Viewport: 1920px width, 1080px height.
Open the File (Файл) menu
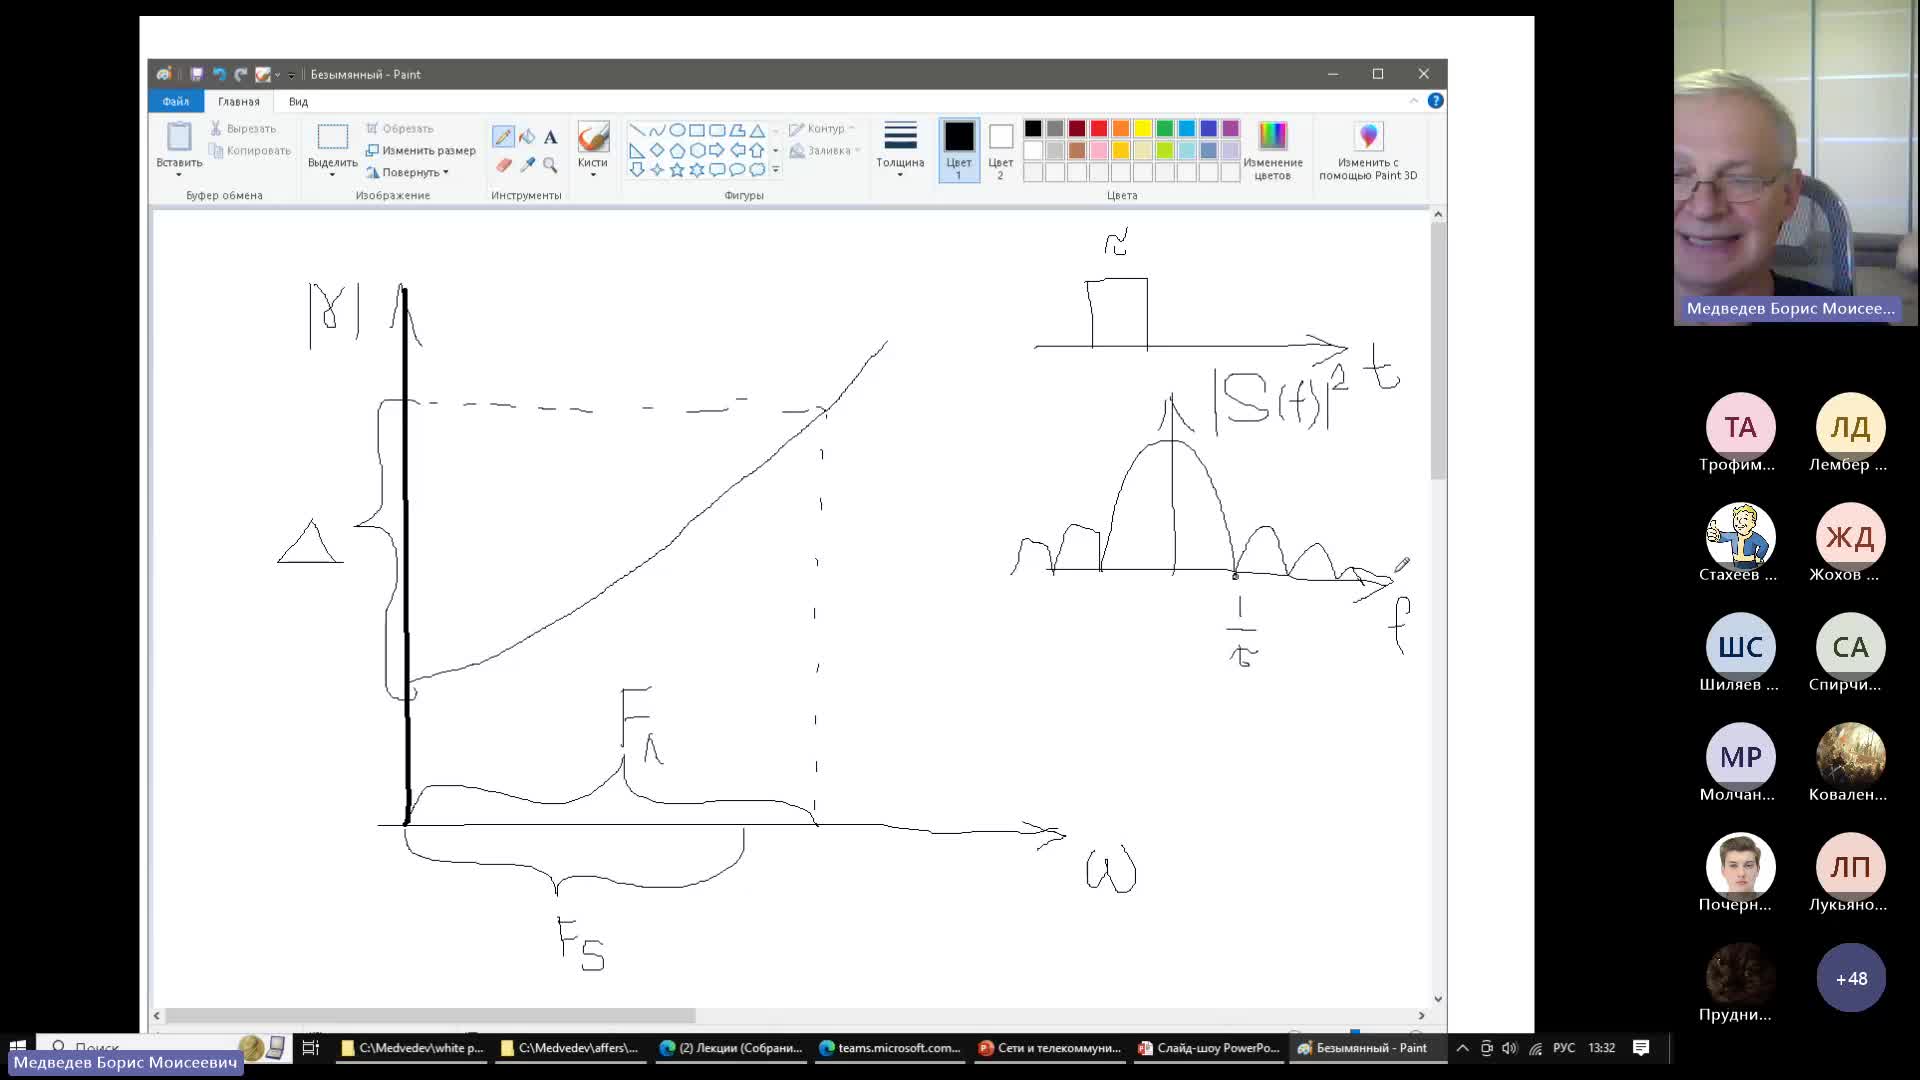pyautogui.click(x=176, y=101)
